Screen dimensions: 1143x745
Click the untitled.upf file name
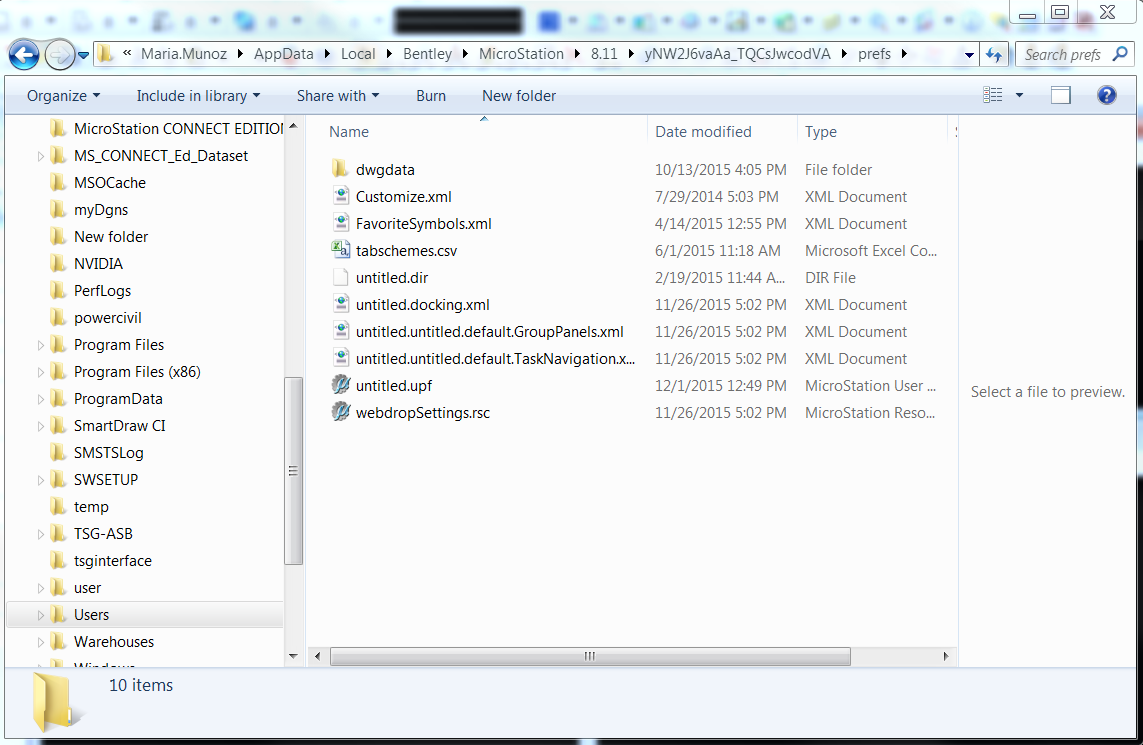point(394,386)
